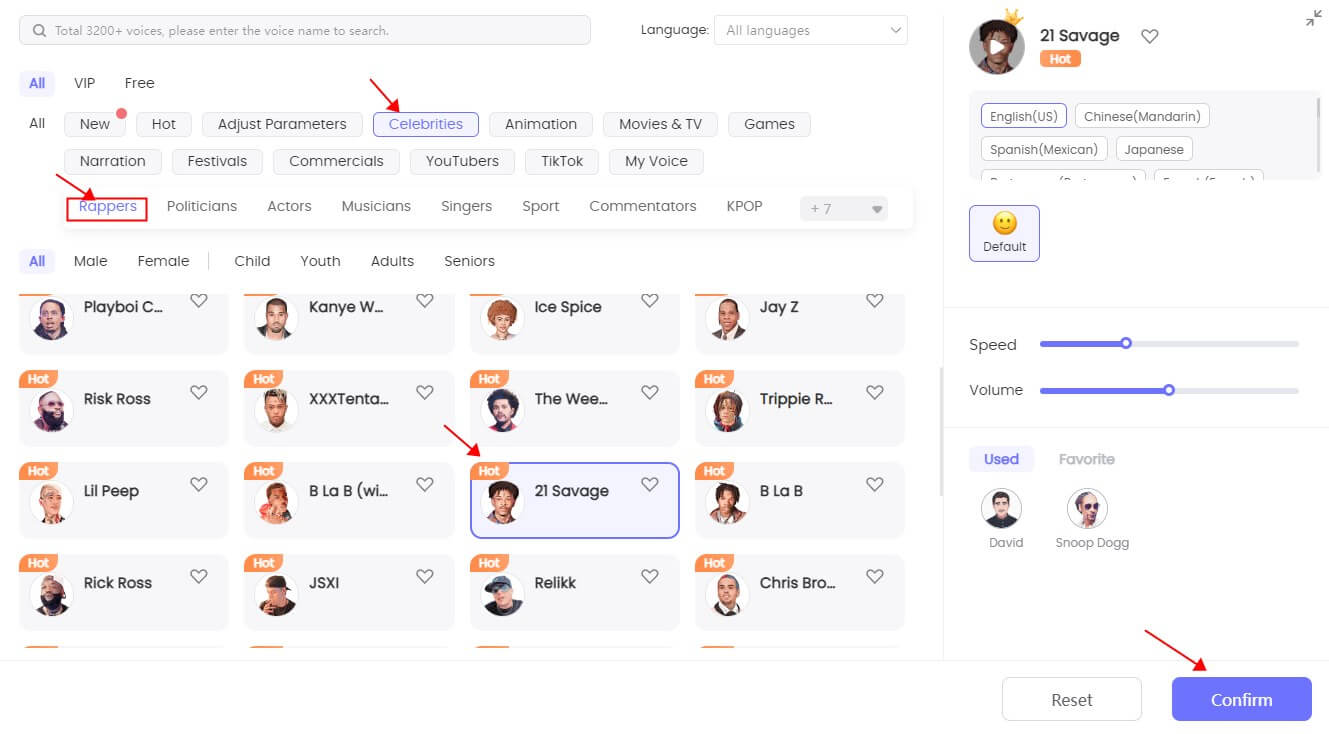Open the New category

pos(95,124)
